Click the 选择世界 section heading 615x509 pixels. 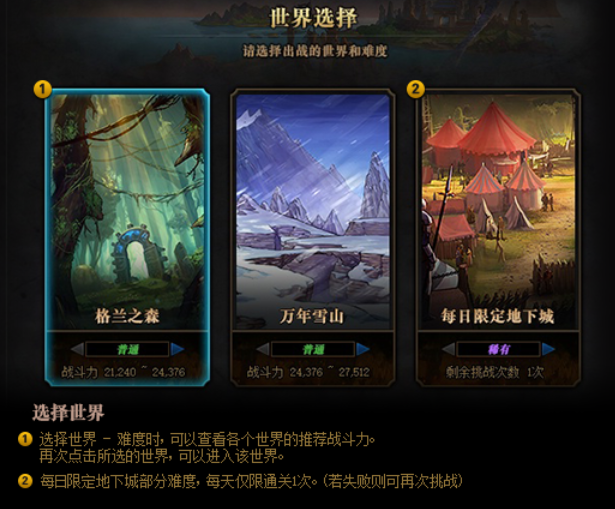tap(68, 413)
